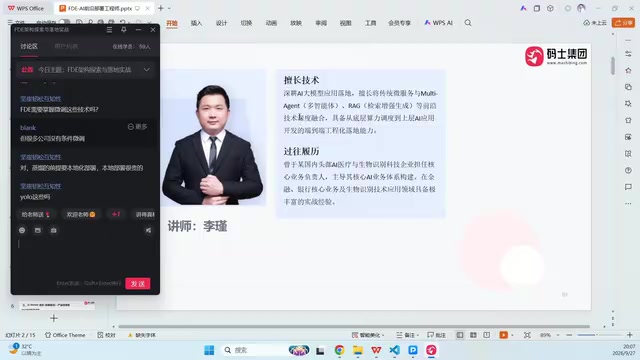Click 欢迎老师 quick reply chip

[80, 214]
